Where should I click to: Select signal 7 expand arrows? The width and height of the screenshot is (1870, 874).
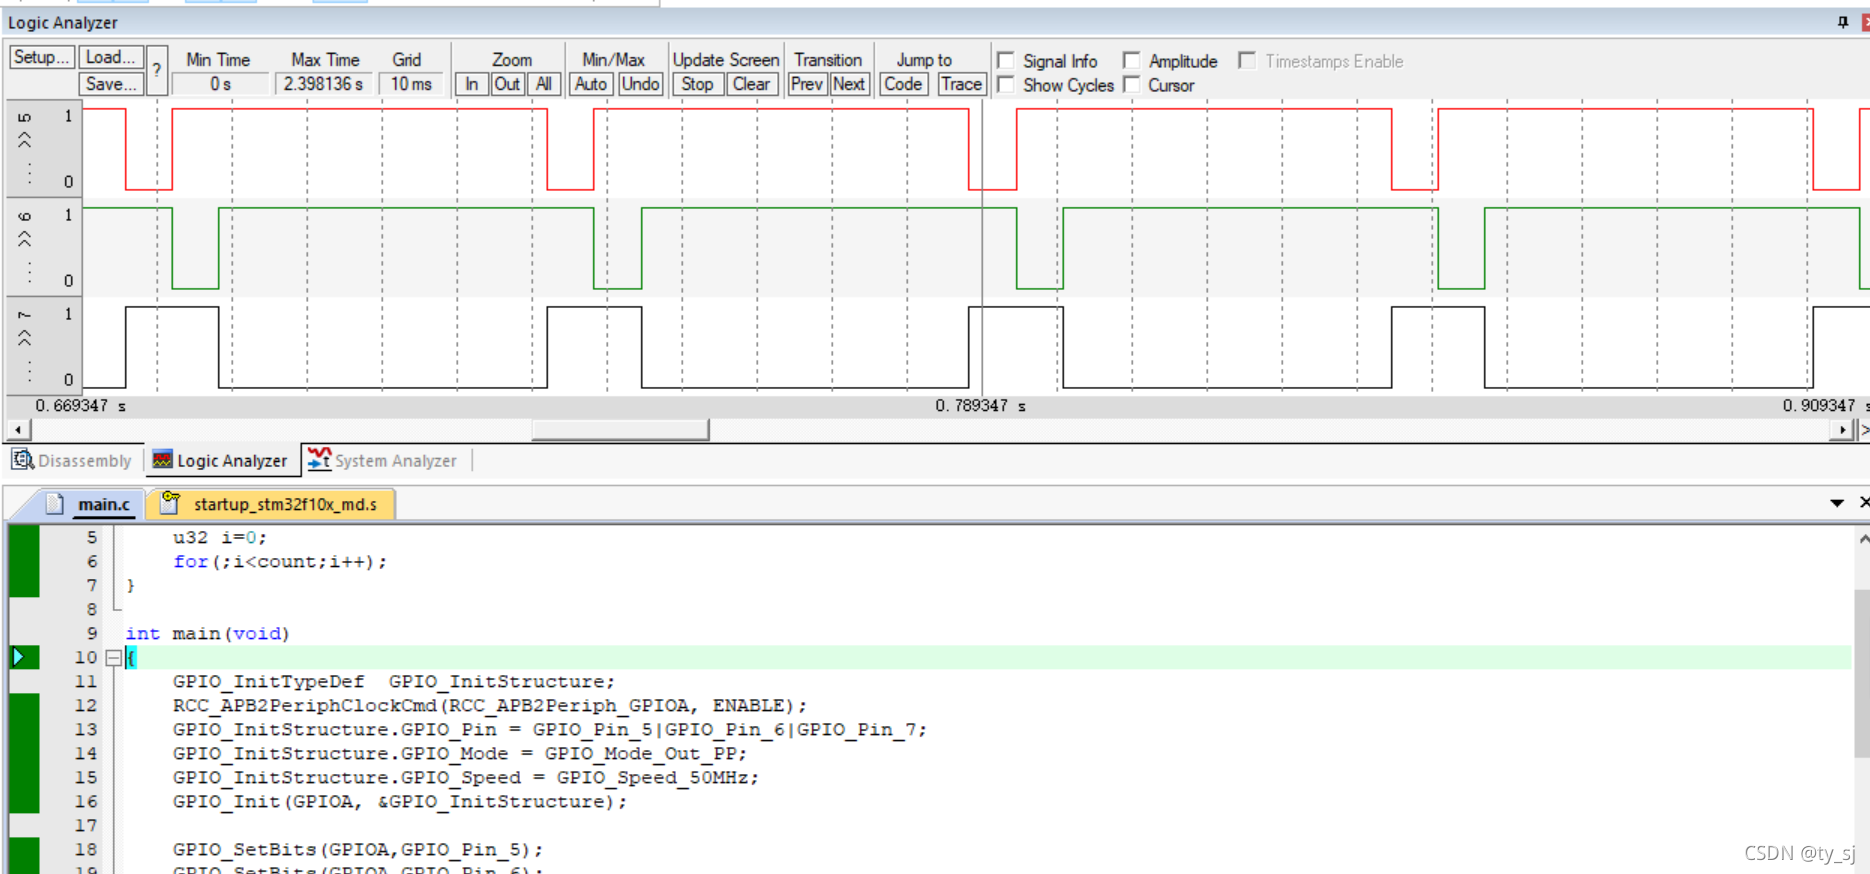[x=25, y=338]
